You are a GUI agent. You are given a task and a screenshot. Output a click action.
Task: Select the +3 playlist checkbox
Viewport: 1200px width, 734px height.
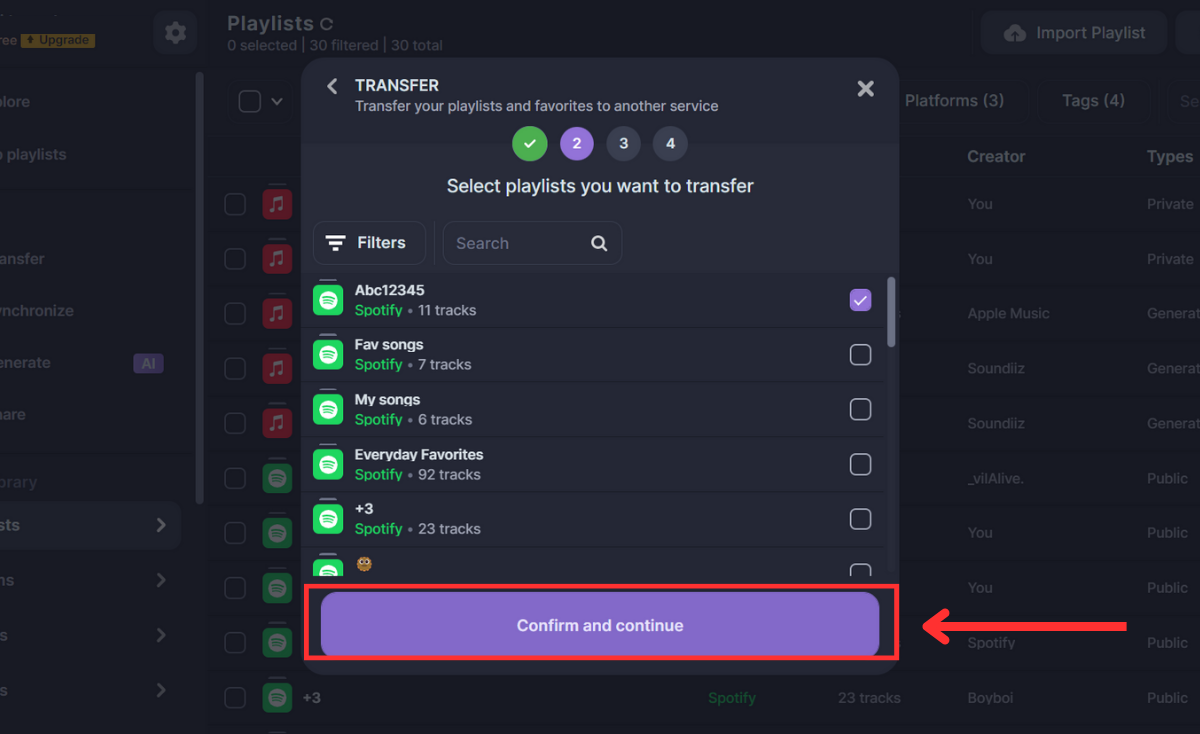860,519
